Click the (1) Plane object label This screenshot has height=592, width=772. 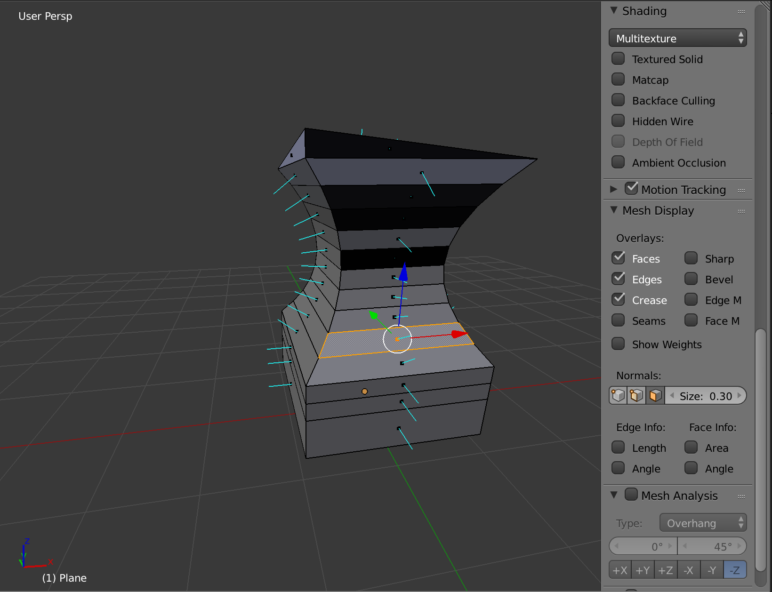(x=64, y=578)
